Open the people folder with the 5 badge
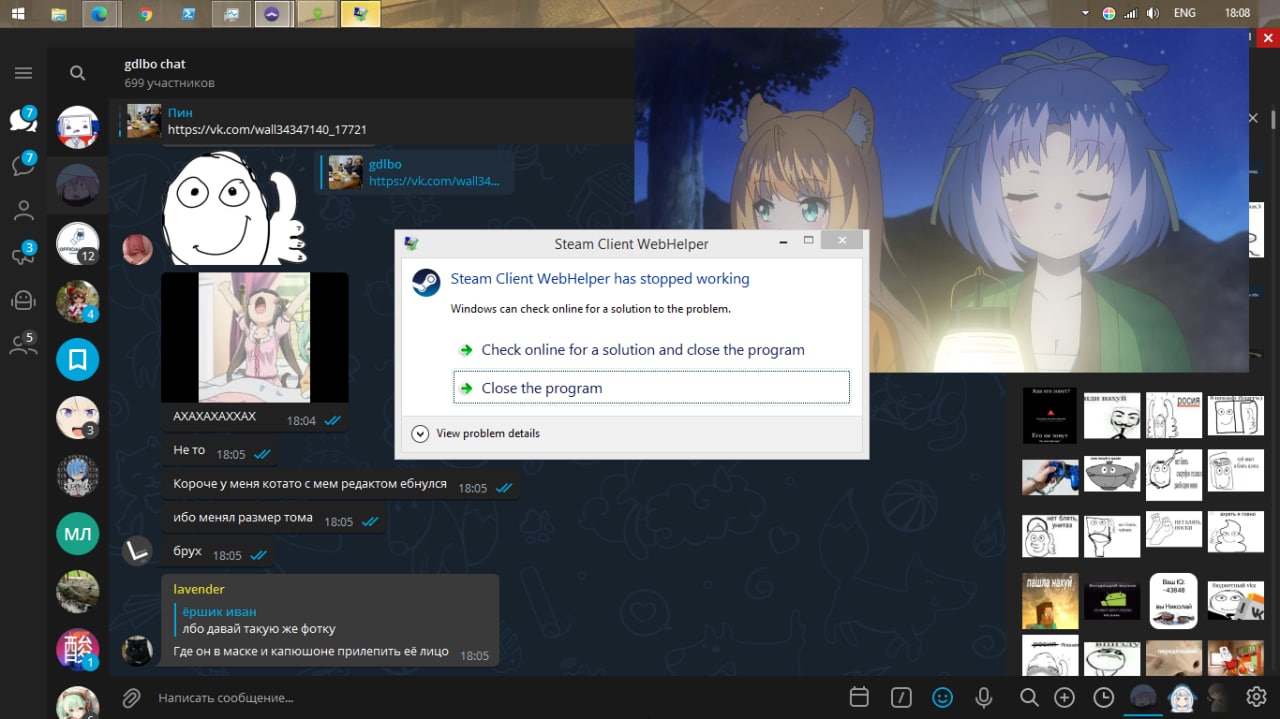Screen dimensions: 1280x719 pyautogui.click(x=23, y=345)
